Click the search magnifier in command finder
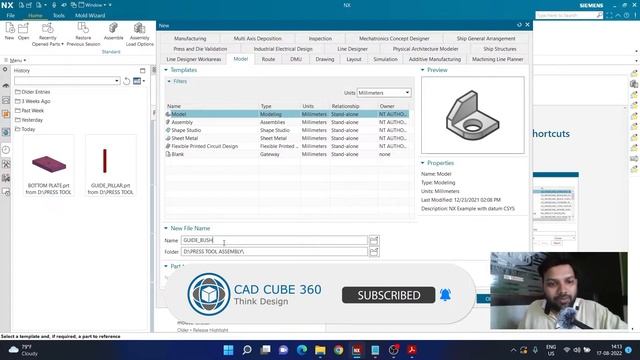The image size is (640, 360). (599, 15)
